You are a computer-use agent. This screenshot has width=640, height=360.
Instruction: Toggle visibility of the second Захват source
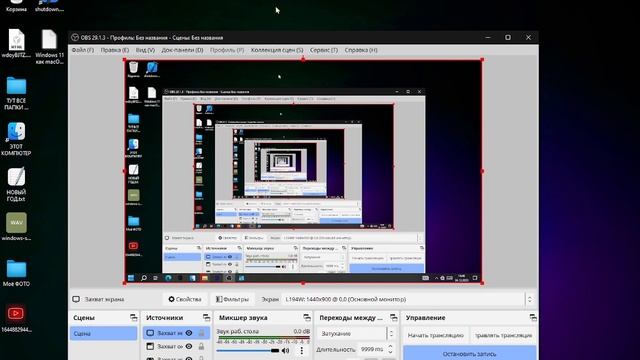(x=189, y=346)
